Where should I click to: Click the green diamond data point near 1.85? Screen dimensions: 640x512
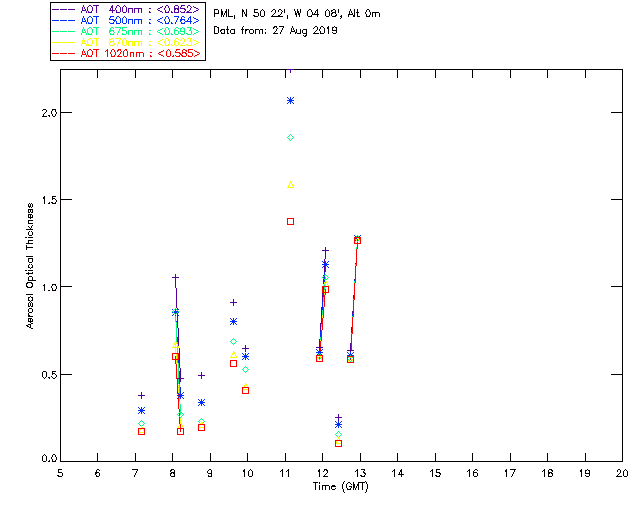pos(290,138)
